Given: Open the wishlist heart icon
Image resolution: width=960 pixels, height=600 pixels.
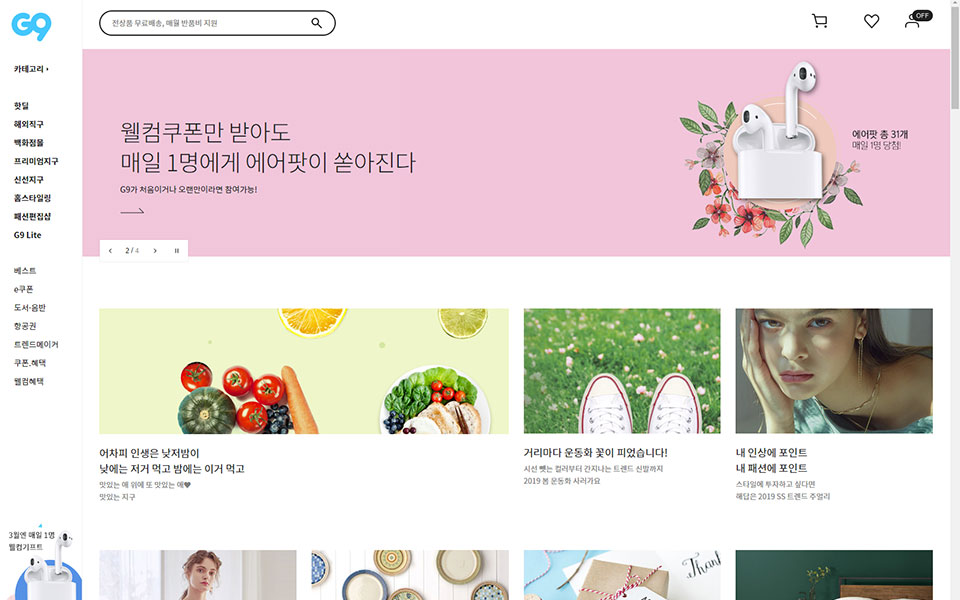Looking at the screenshot, I should click(x=871, y=21).
